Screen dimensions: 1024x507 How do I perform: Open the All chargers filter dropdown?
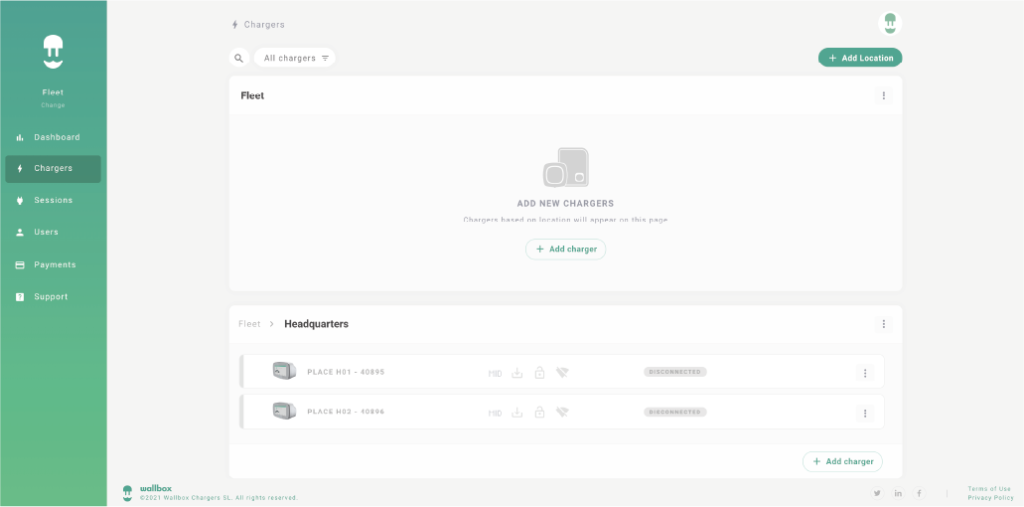pos(295,58)
